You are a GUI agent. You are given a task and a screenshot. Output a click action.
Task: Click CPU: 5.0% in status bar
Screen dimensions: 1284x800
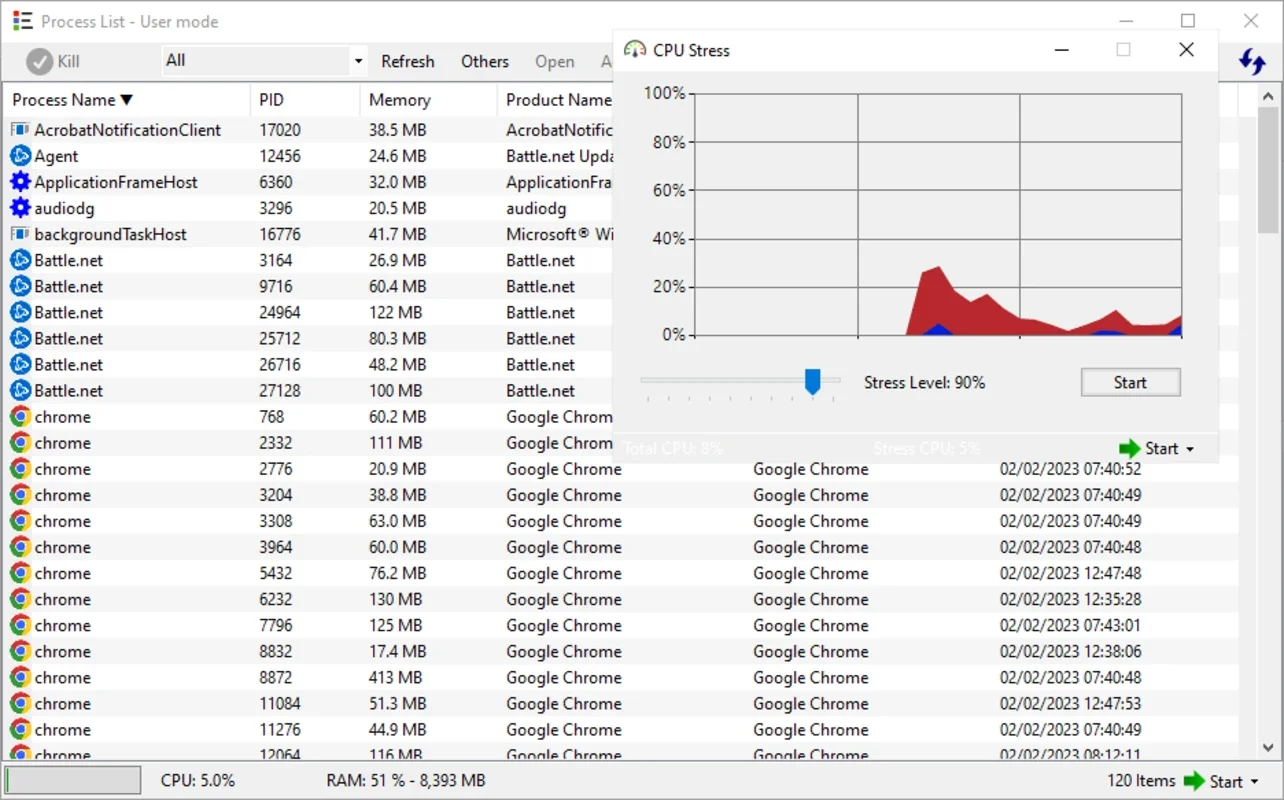click(x=198, y=780)
